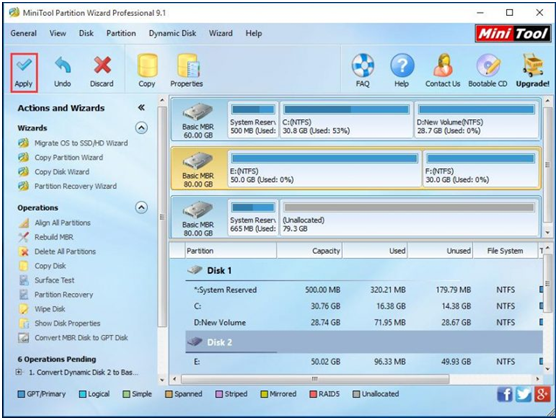The image size is (558, 420).
Task: Click the left panel scroll down arrow
Action: [x=162, y=380]
